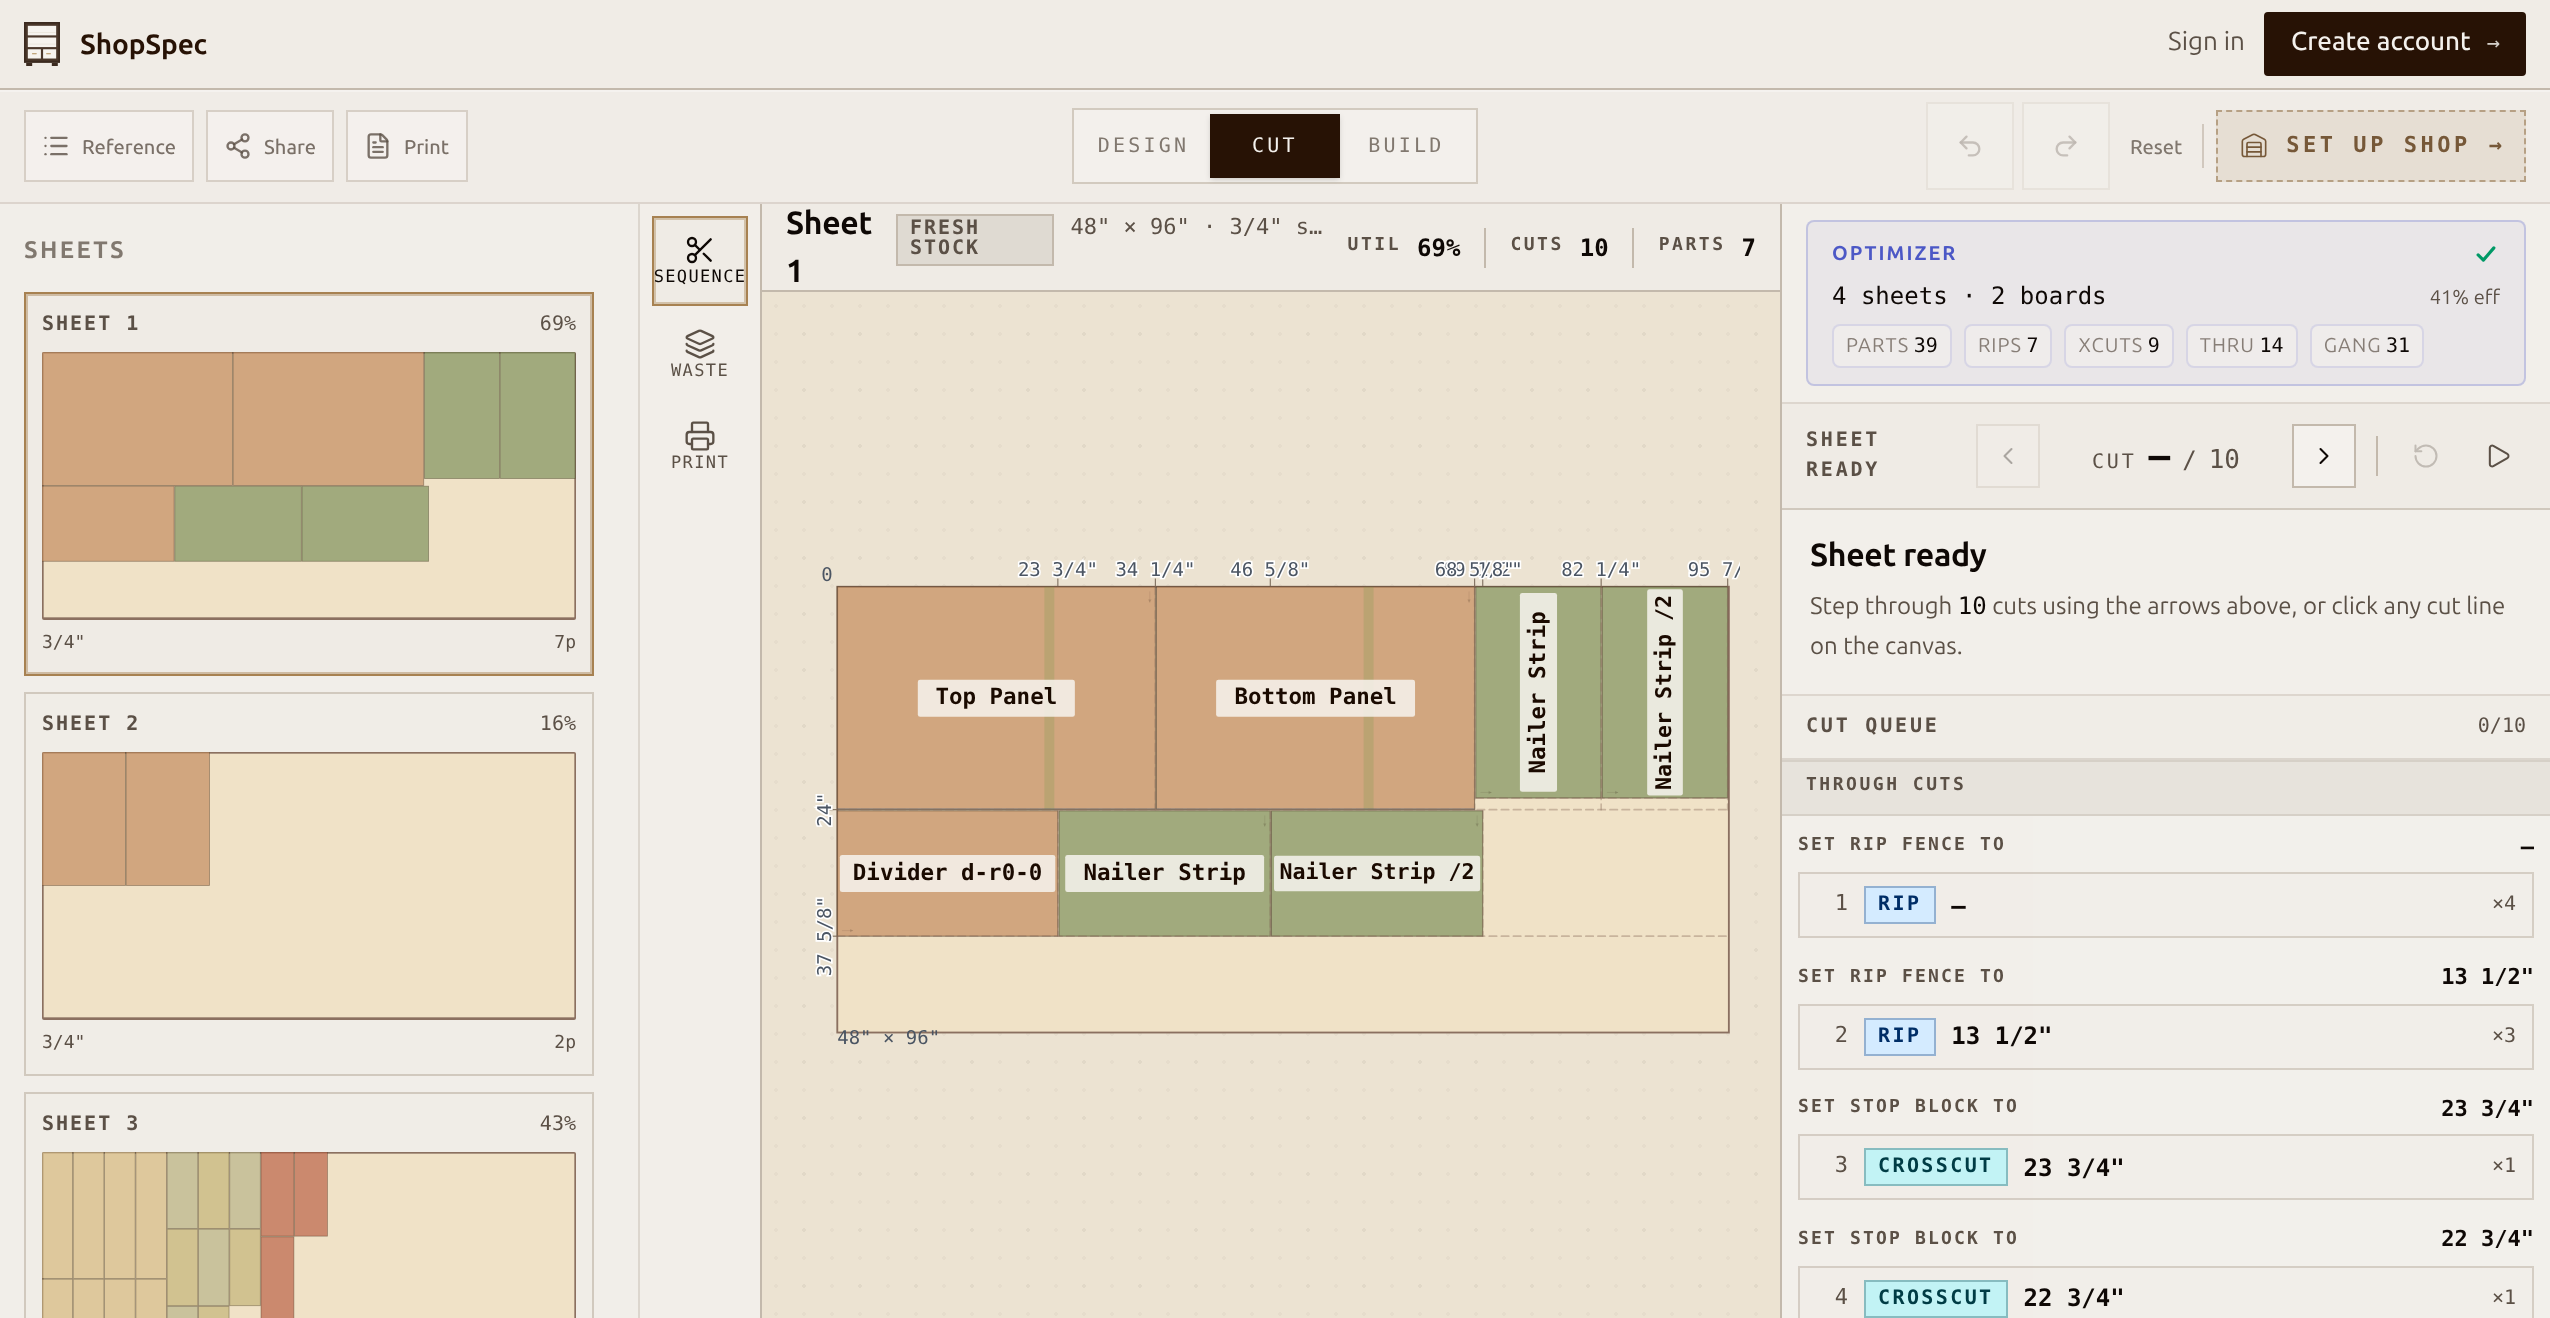Viewport: 2550px width, 1318px height.
Task: Open SET UP SHOP
Action: 2370,146
